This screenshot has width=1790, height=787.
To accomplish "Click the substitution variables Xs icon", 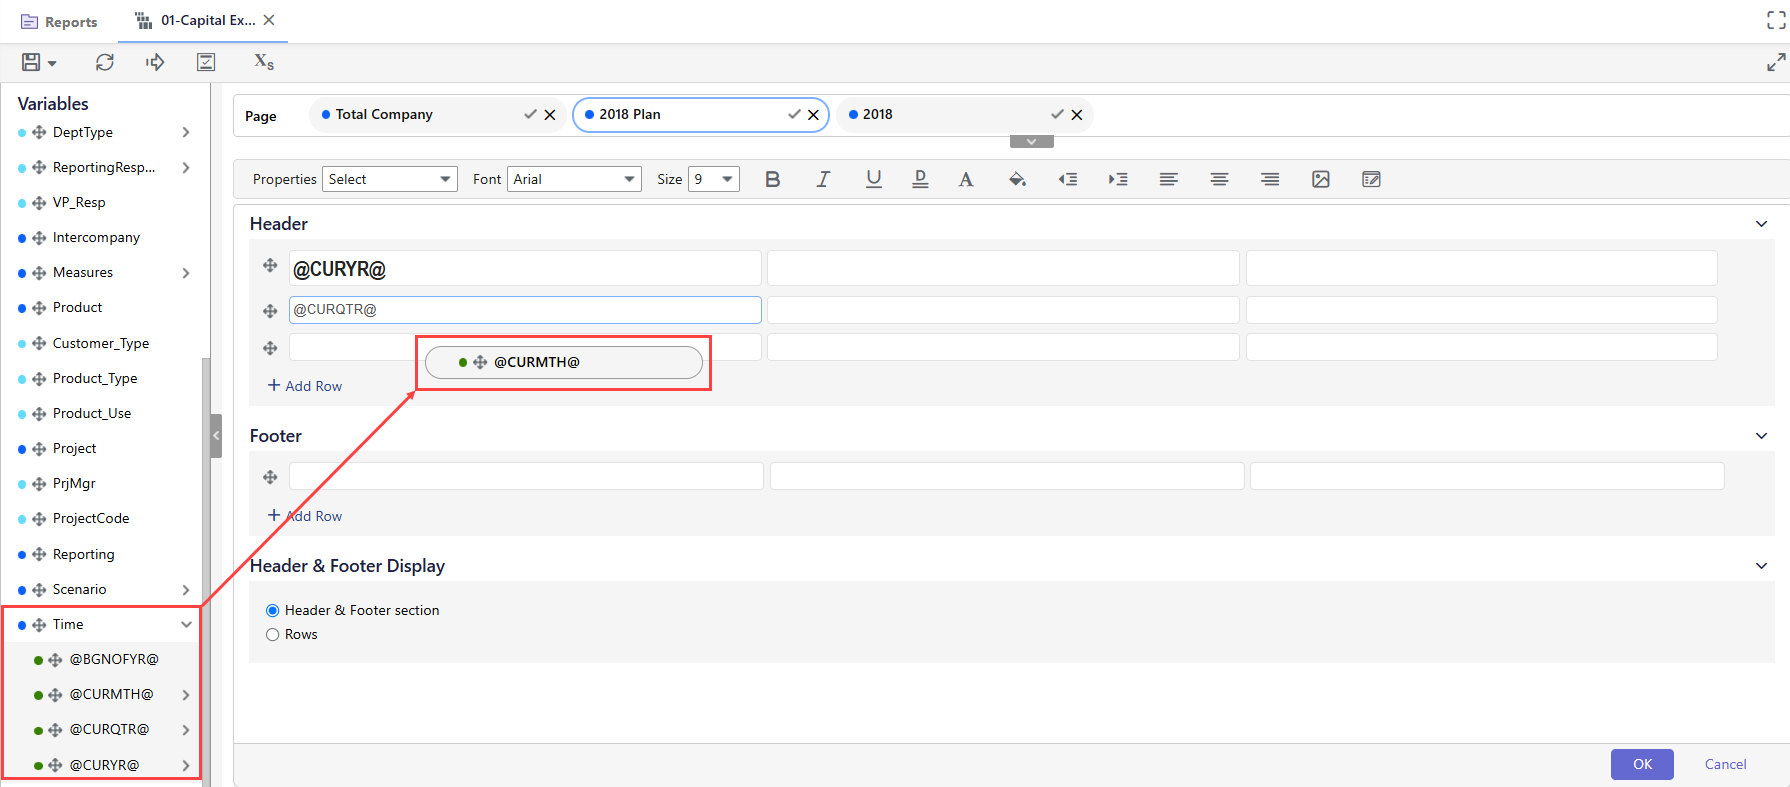I will click(x=263, y=62).
